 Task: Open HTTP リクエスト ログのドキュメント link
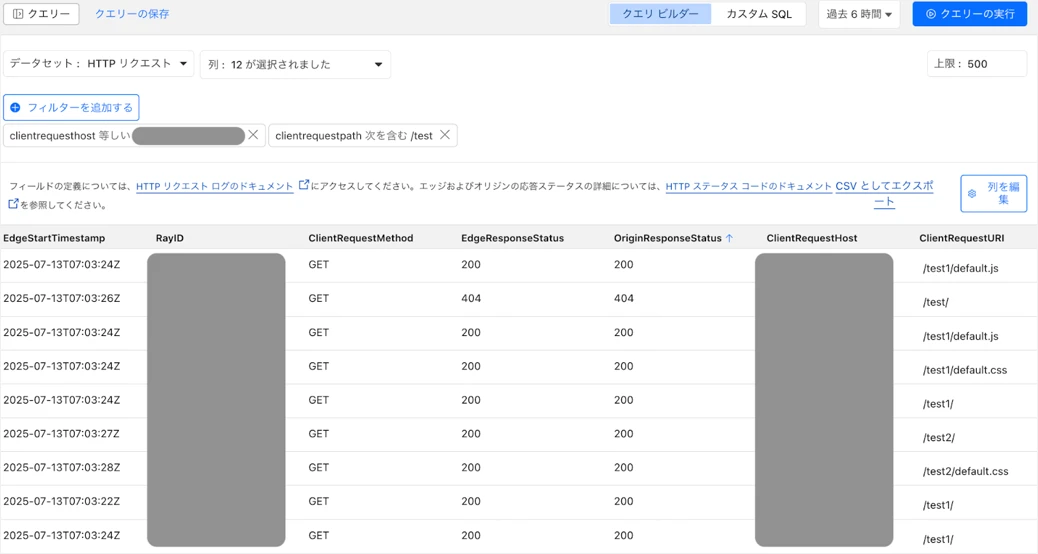215,186
